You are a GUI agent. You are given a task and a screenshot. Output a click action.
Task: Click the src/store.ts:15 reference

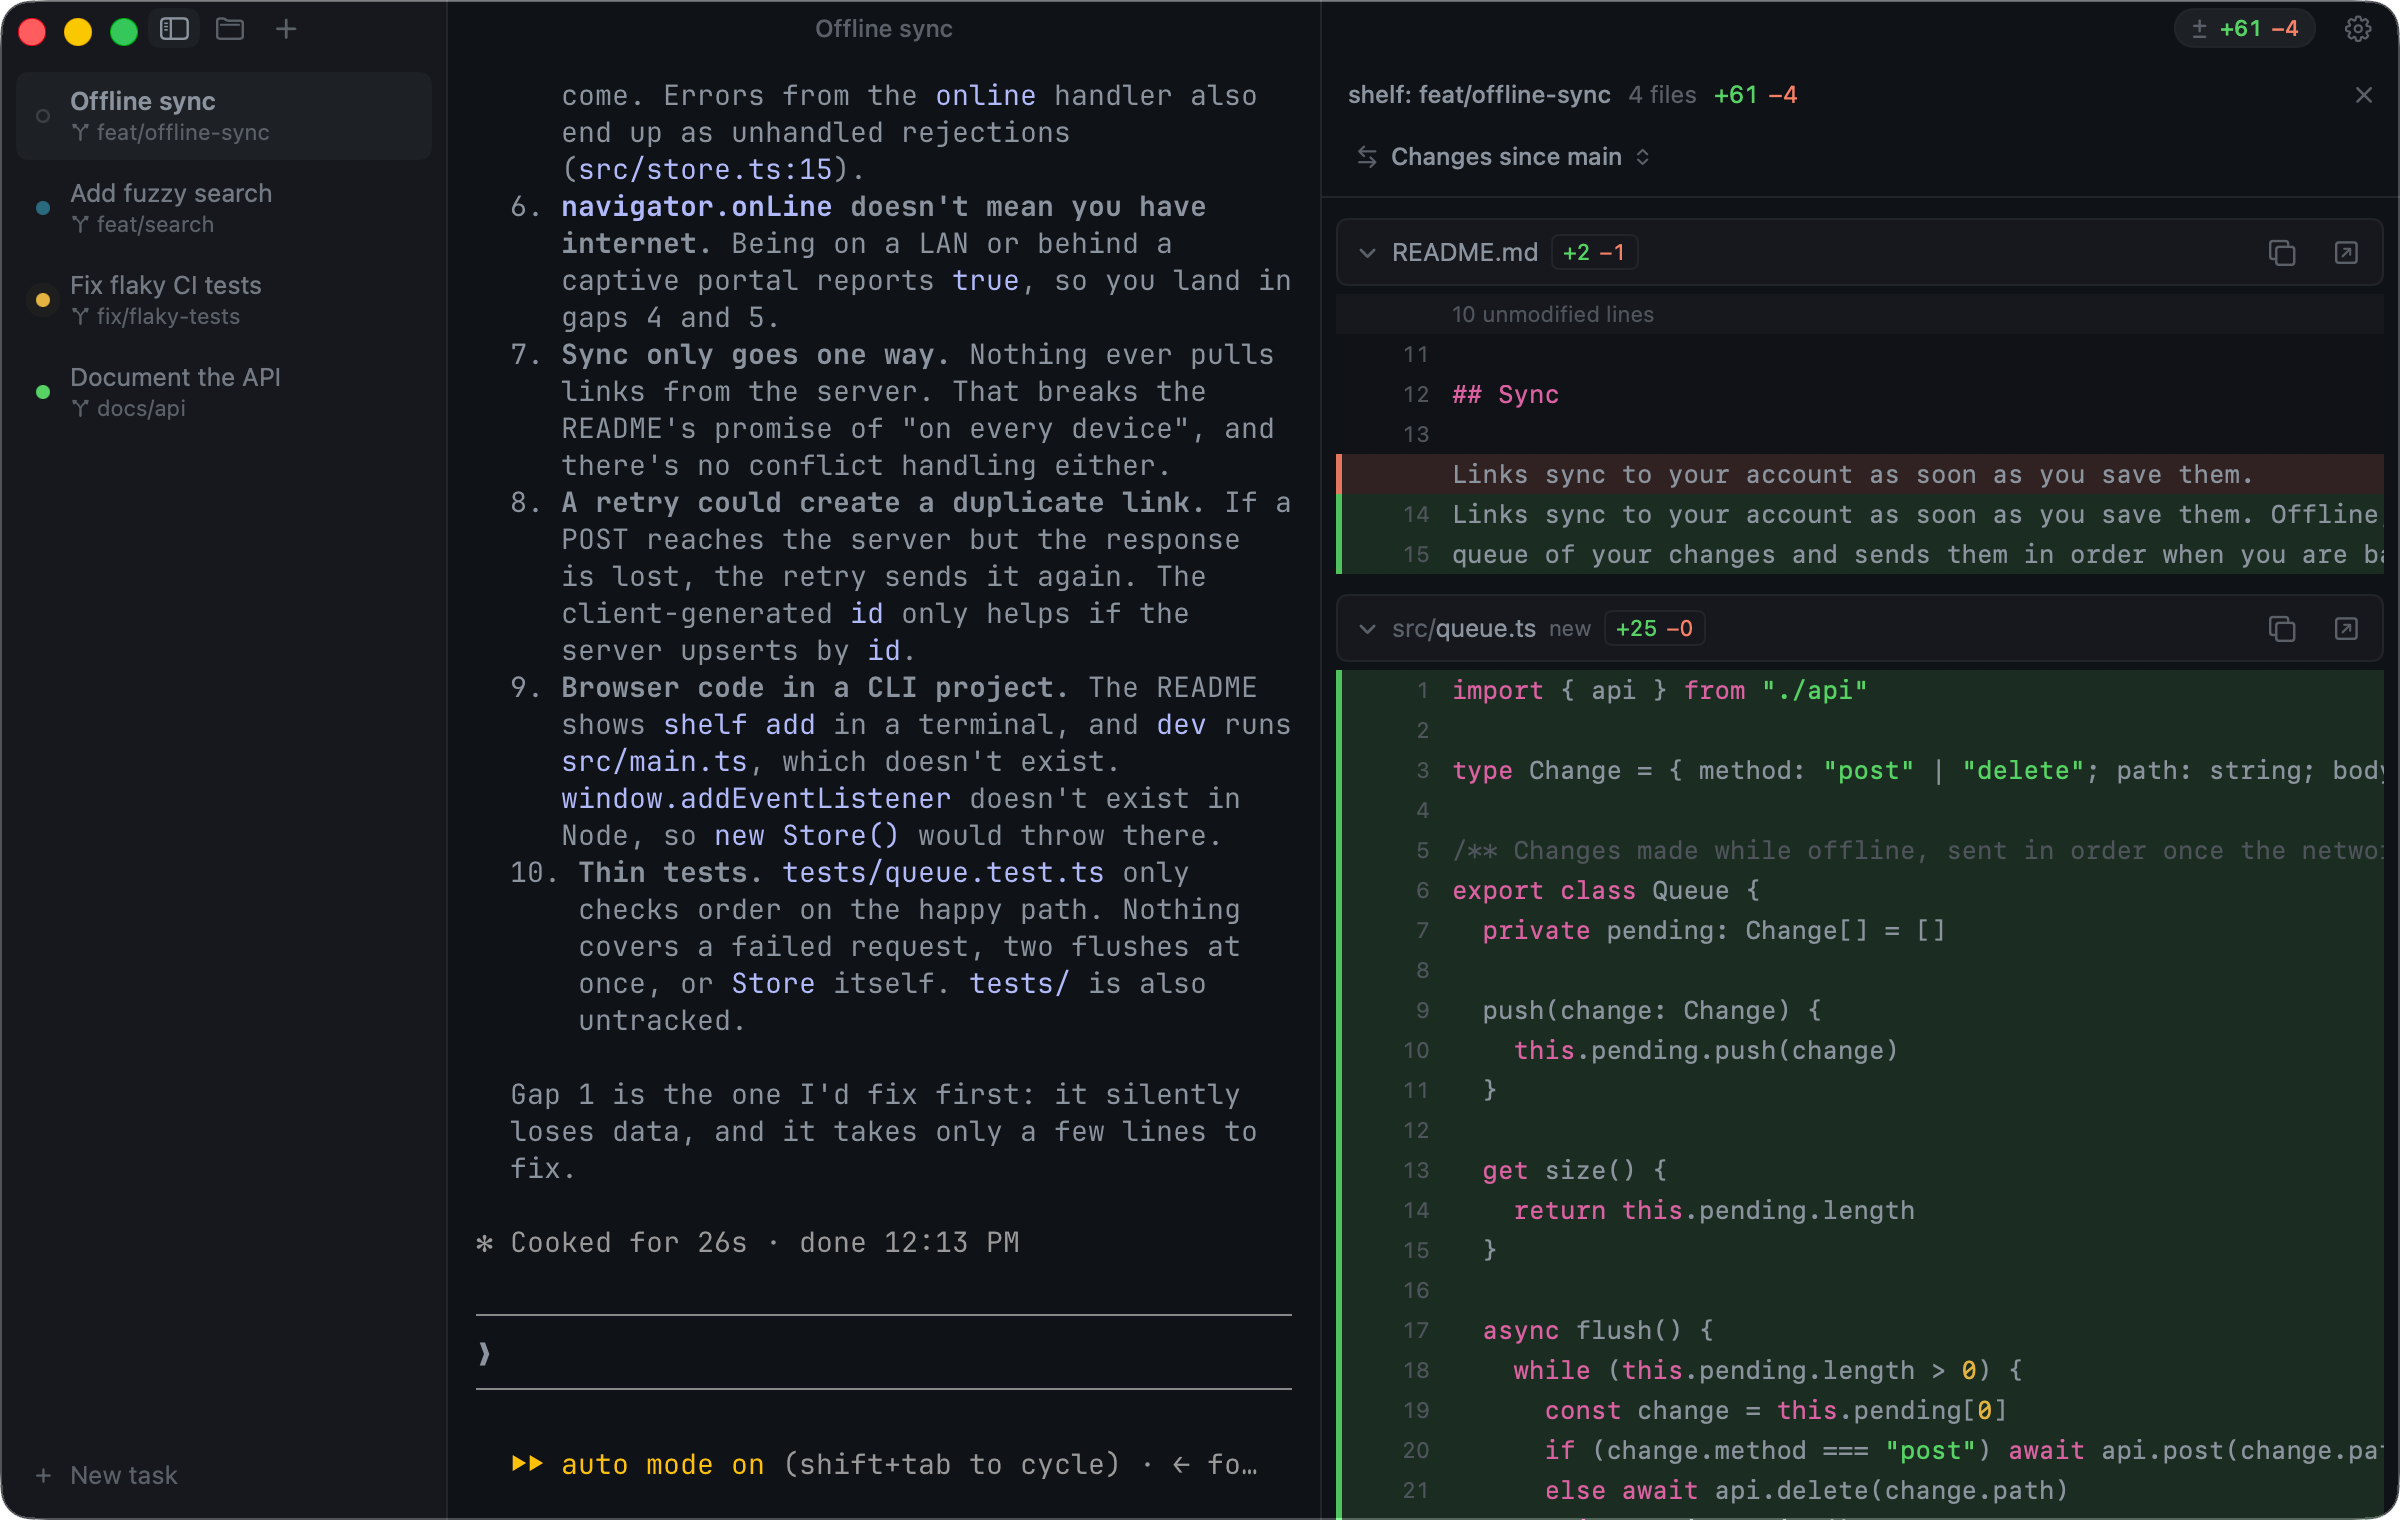[x=706, y=169]
